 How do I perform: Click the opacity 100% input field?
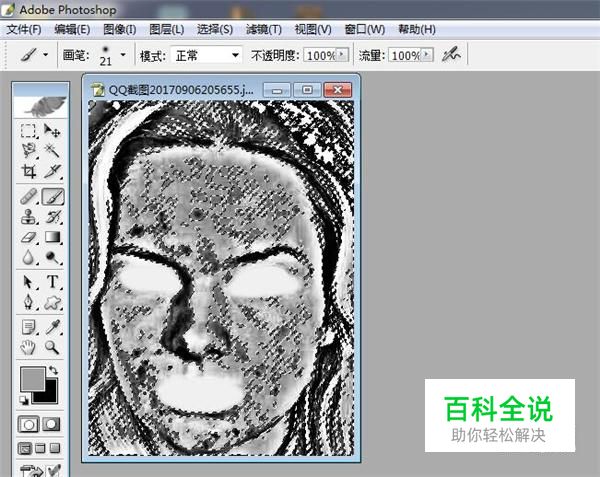[320, 55]
